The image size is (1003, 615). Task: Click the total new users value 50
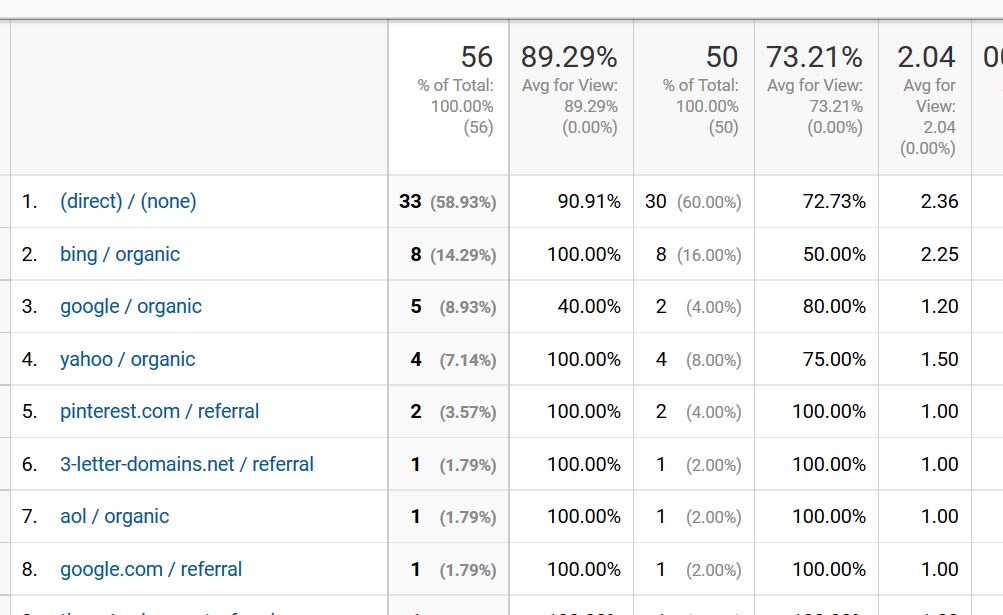(x=722, y=57)
